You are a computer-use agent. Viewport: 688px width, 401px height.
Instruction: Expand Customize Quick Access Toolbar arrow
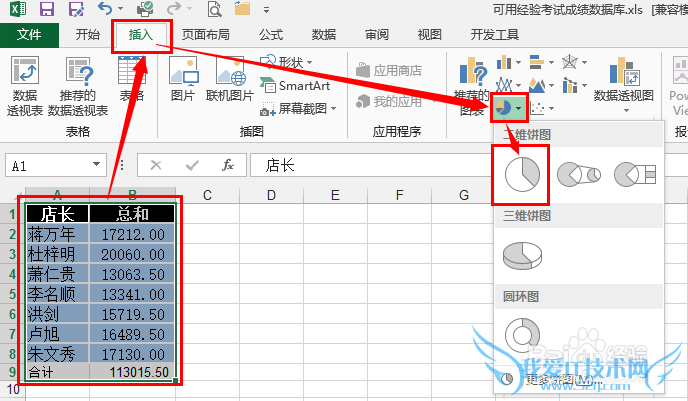tap(266, 9)
